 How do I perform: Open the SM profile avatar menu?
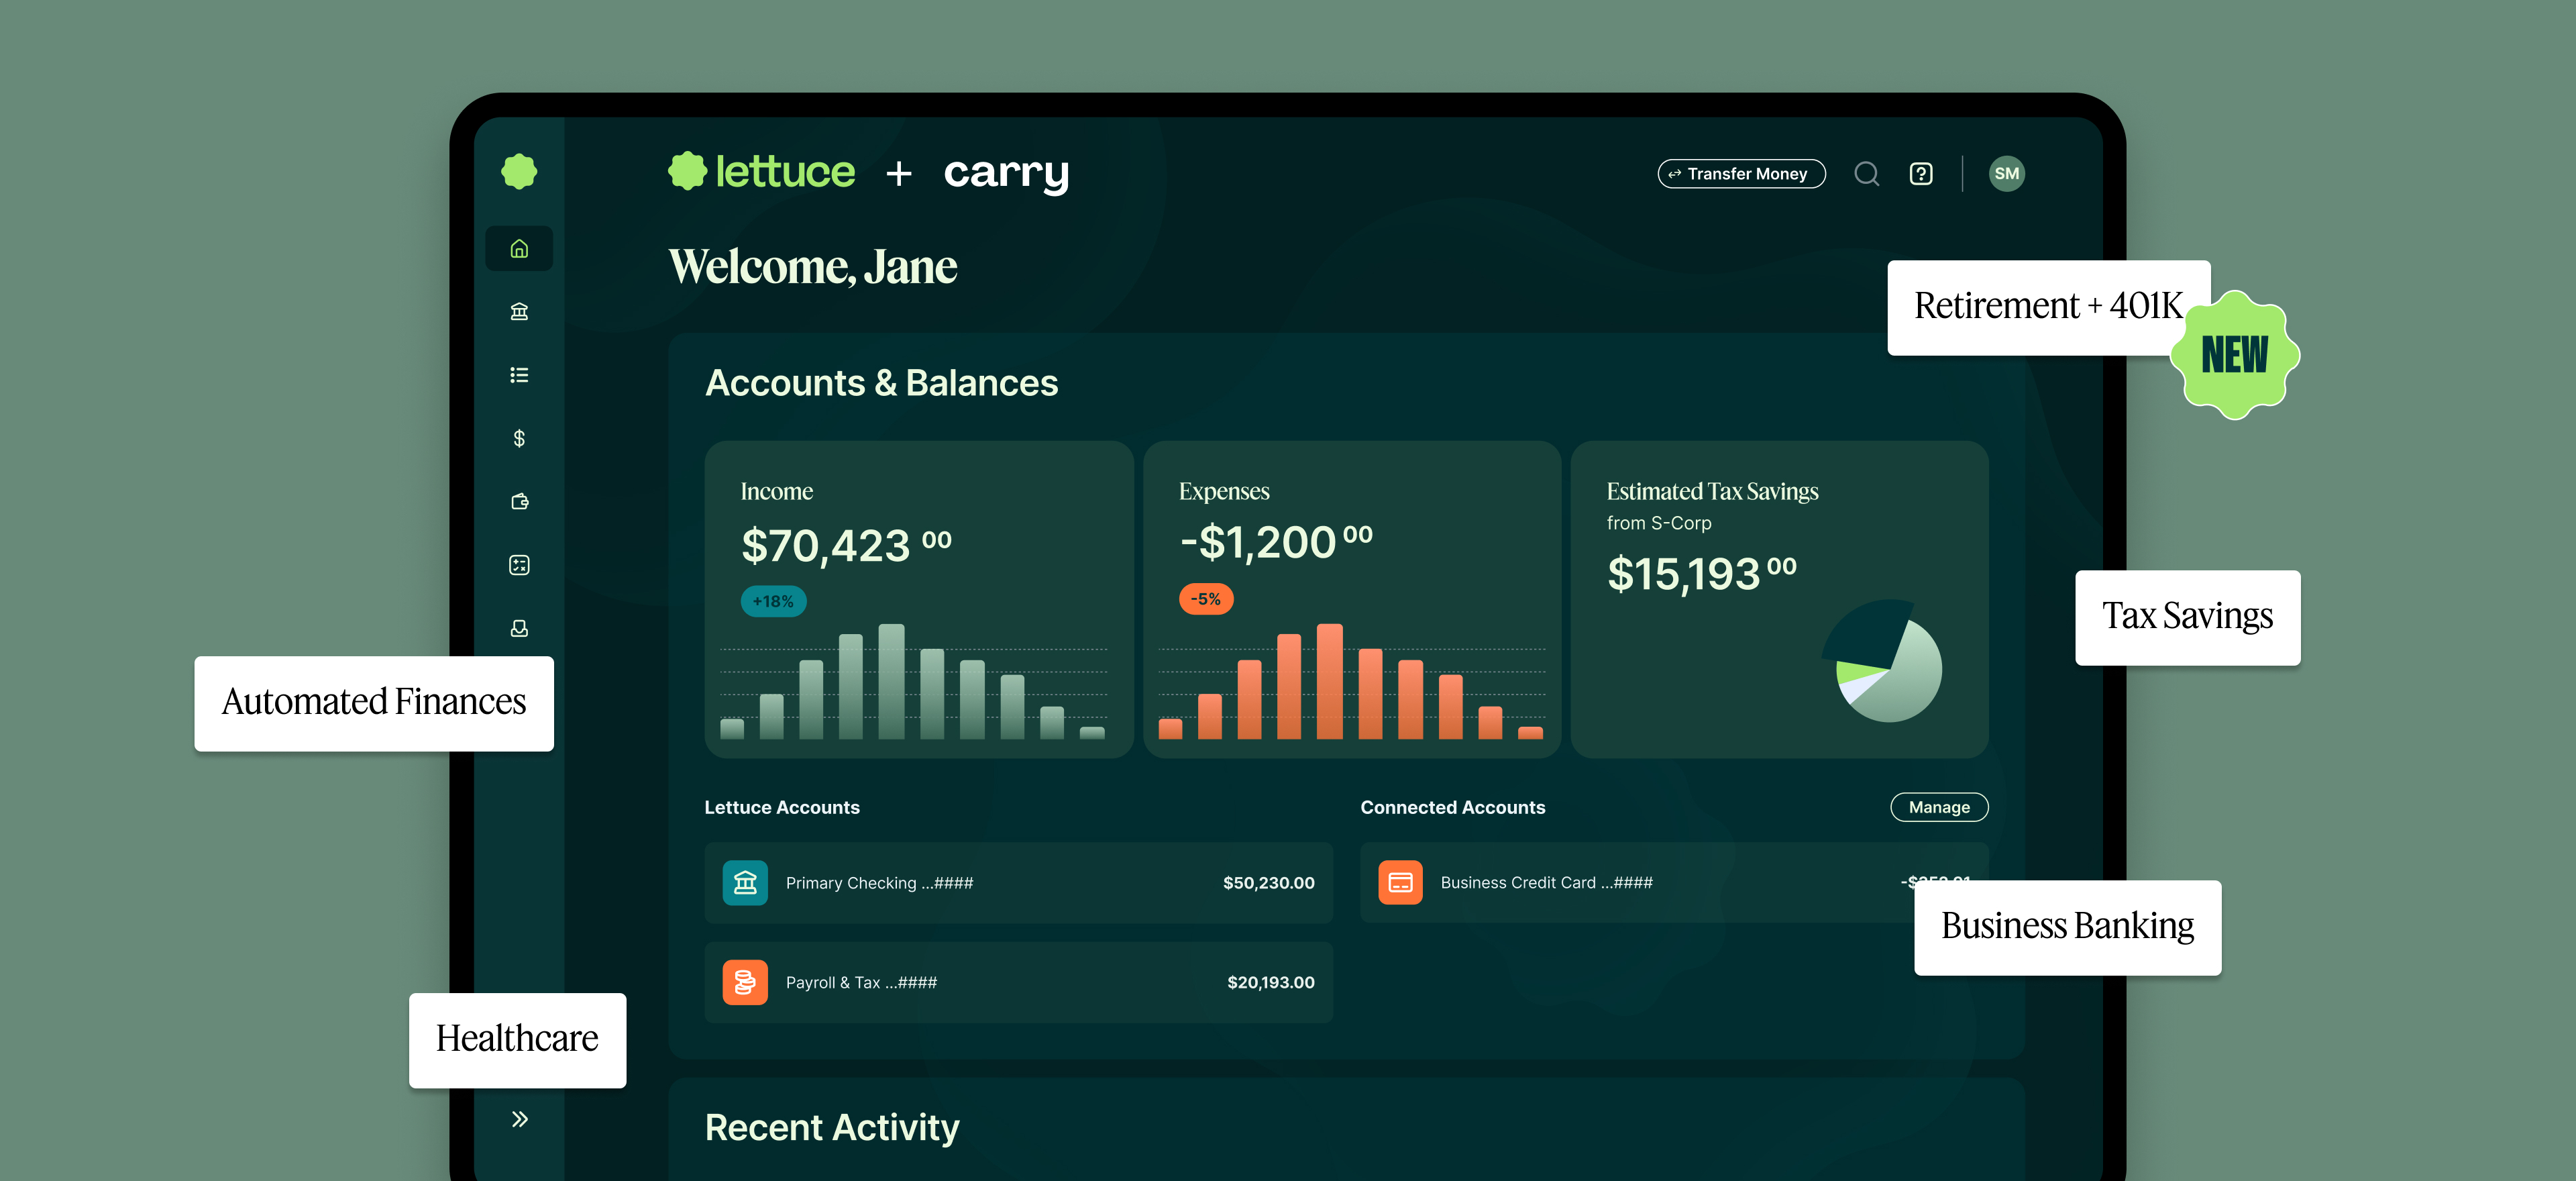tap(2007, 173)
